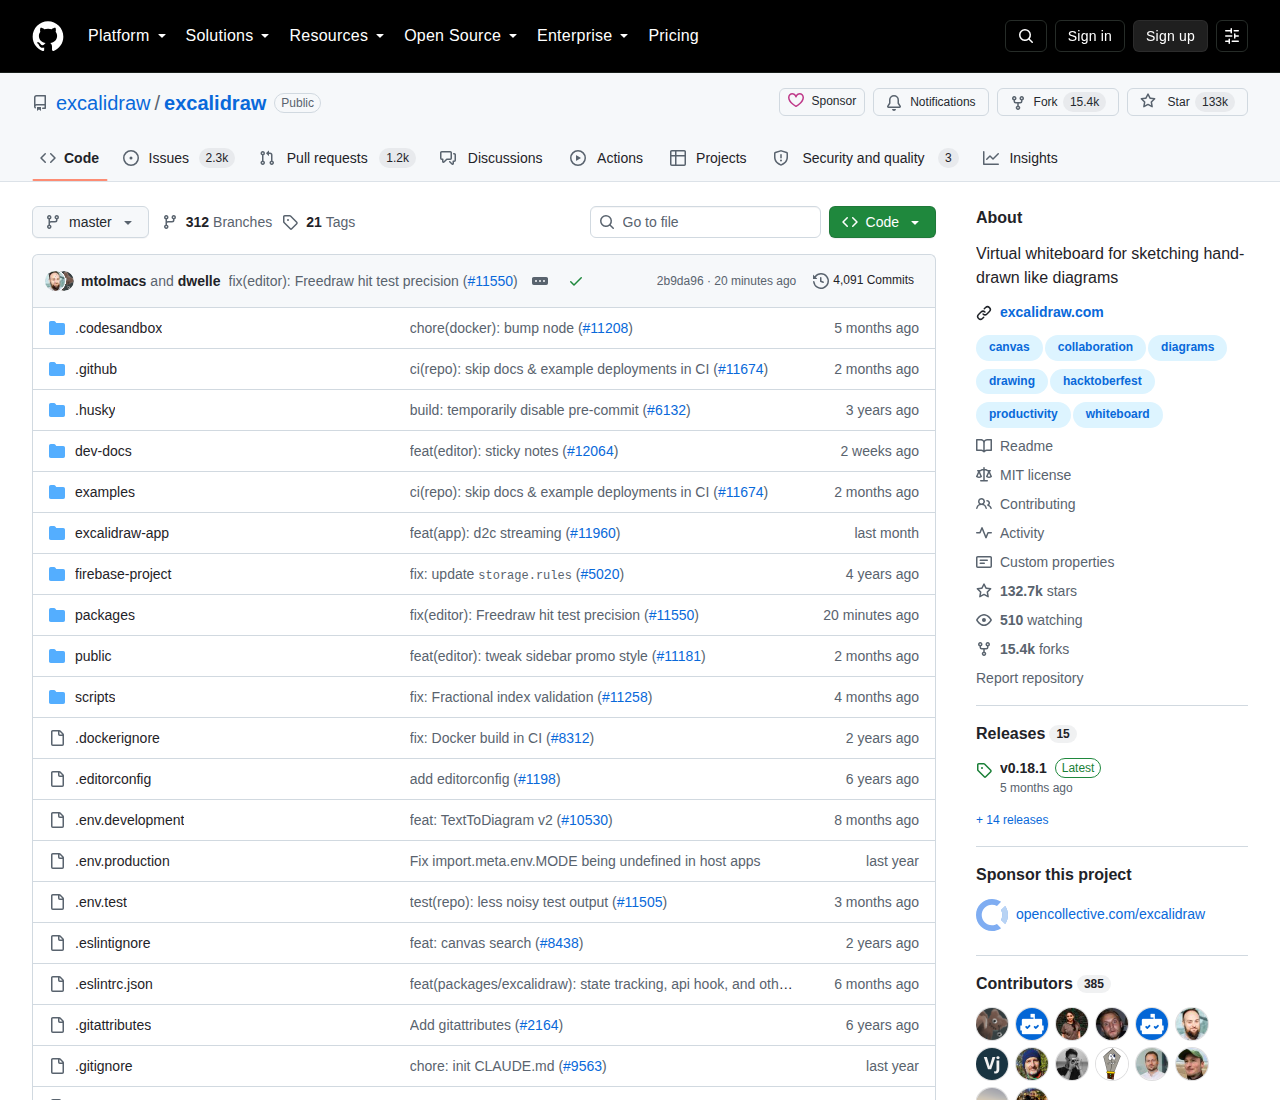Select the whiteboard topic tag
Viewport: 1280px width, 1100px height.
pos(1117,414)
